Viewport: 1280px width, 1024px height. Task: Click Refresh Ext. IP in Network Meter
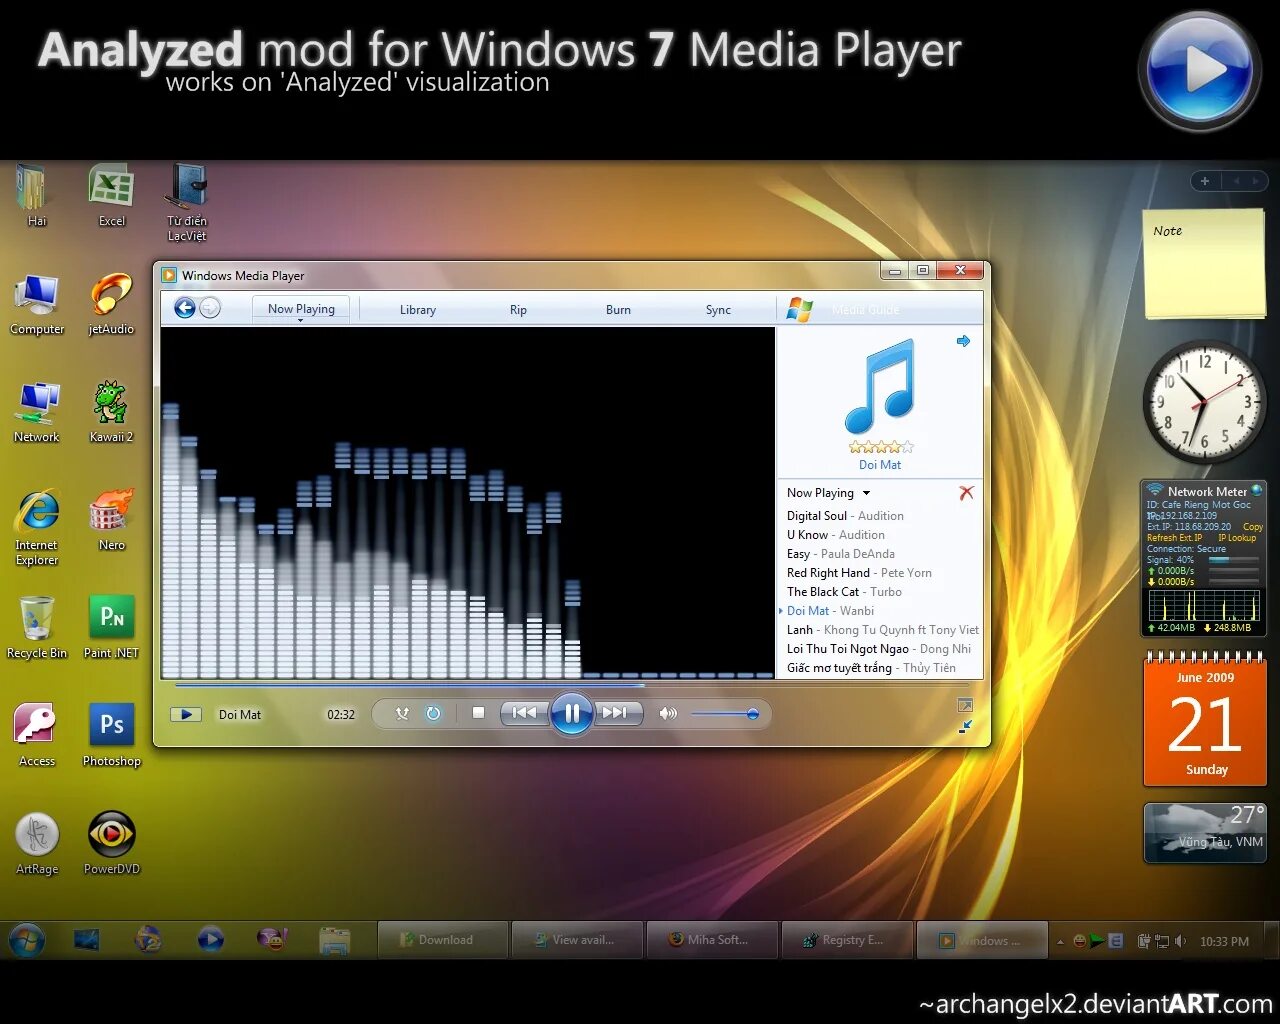point(1174,538)
